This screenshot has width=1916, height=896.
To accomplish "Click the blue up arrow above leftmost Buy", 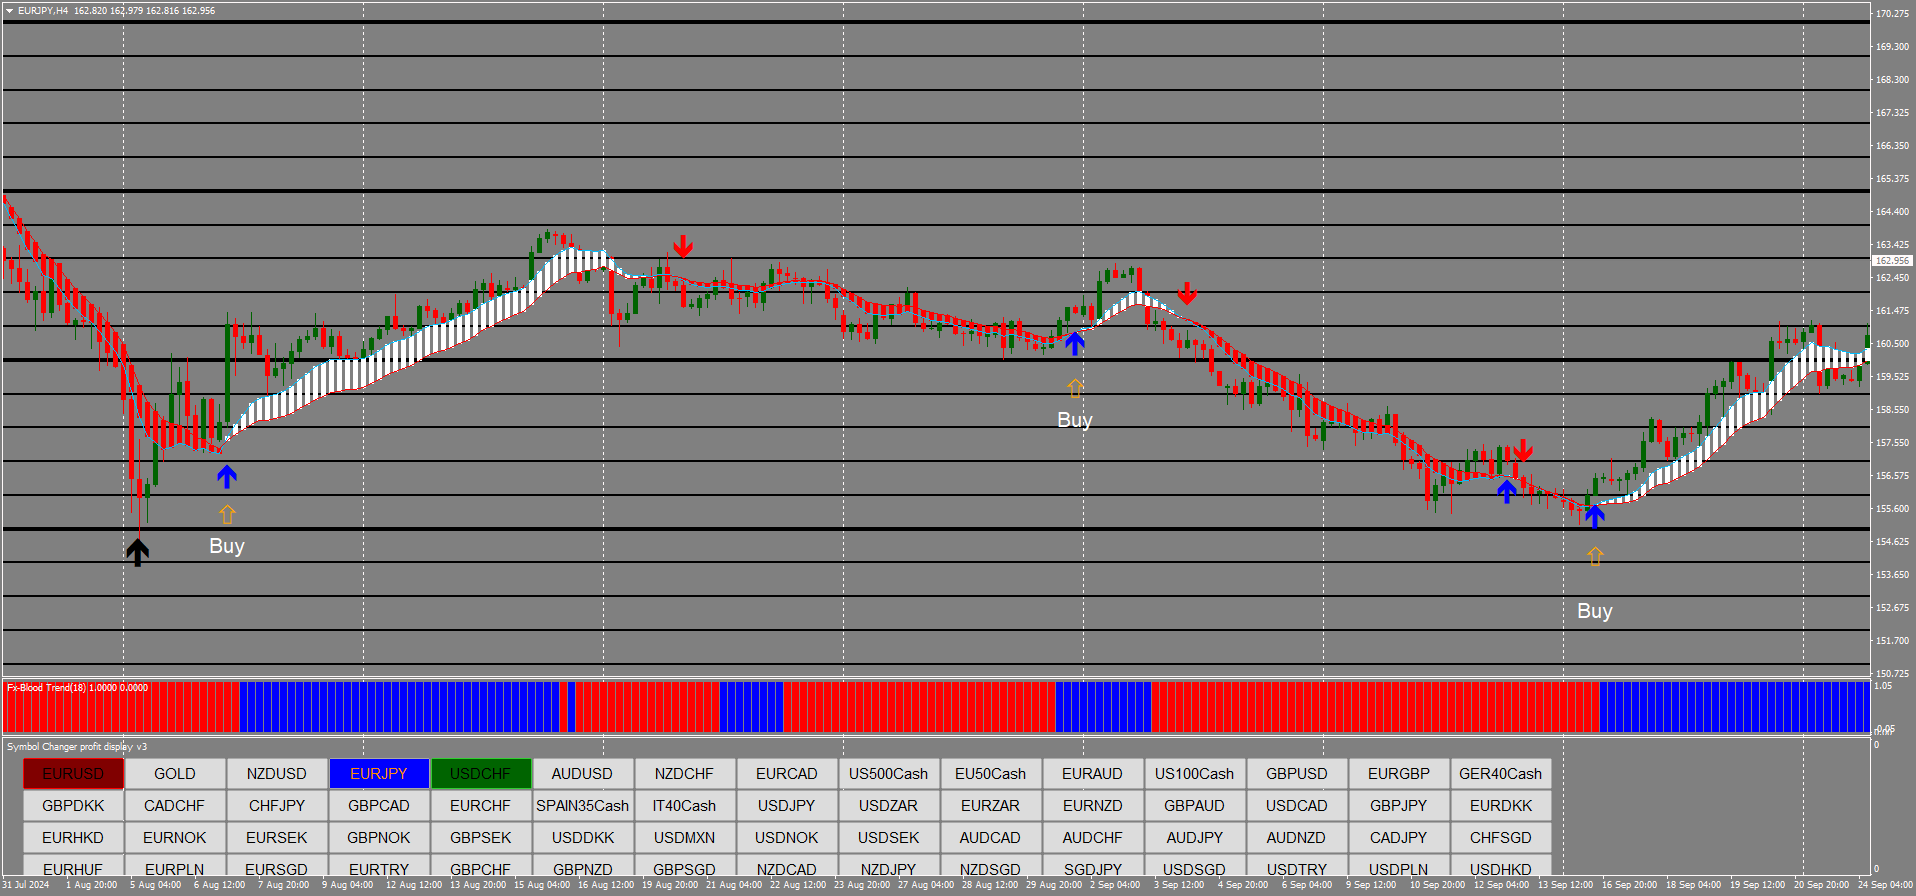I will pos(227,477).
